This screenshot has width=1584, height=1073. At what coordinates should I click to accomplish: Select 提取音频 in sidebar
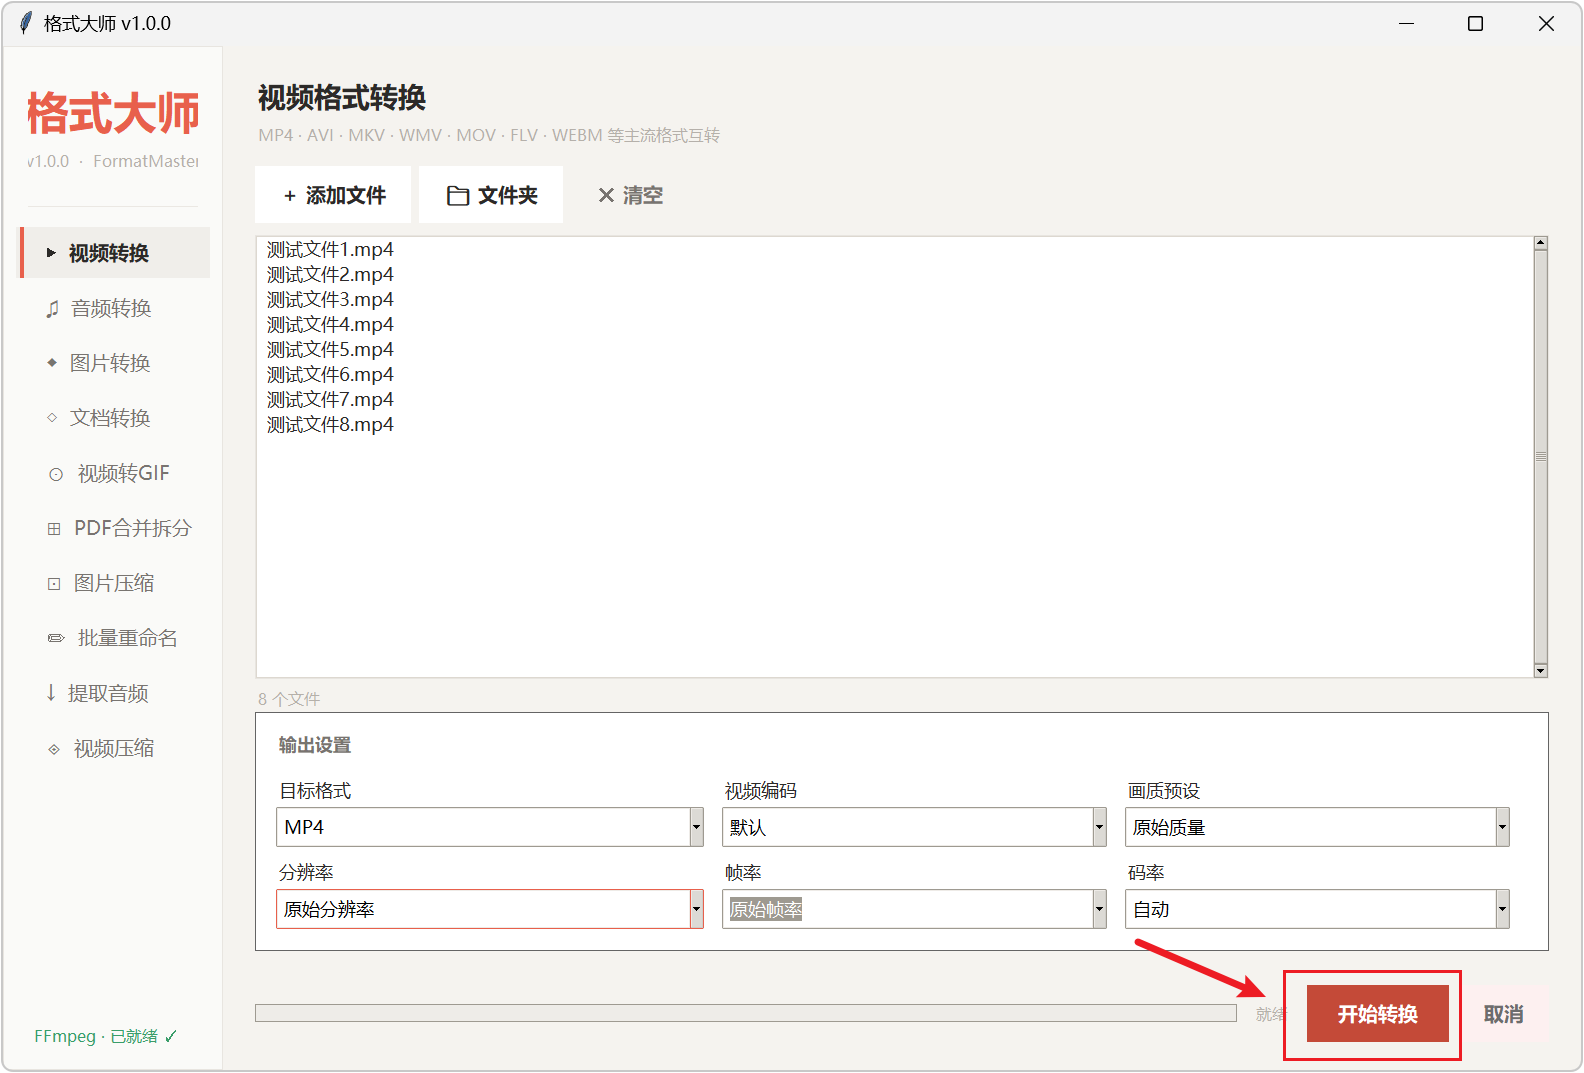coord(115,693)
